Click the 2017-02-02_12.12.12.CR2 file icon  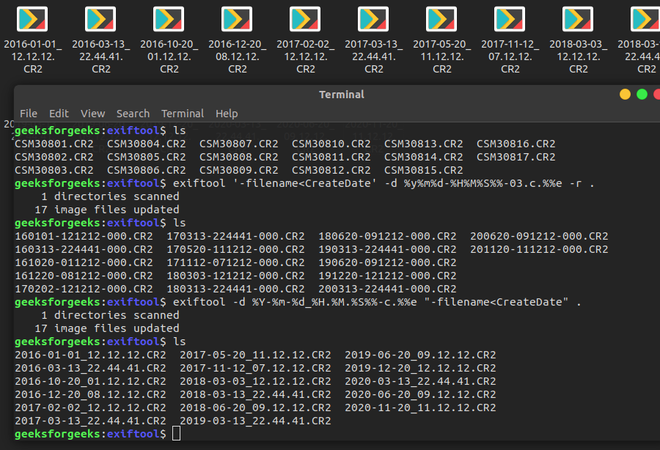point(304,21)
